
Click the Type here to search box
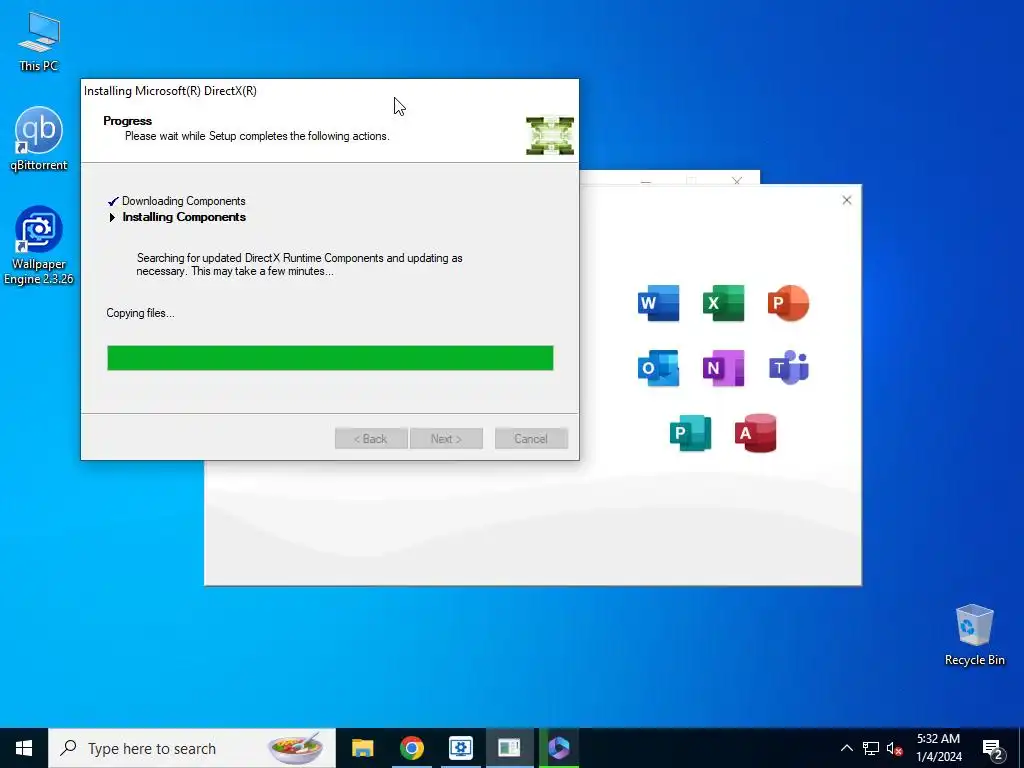coord(192,748)
